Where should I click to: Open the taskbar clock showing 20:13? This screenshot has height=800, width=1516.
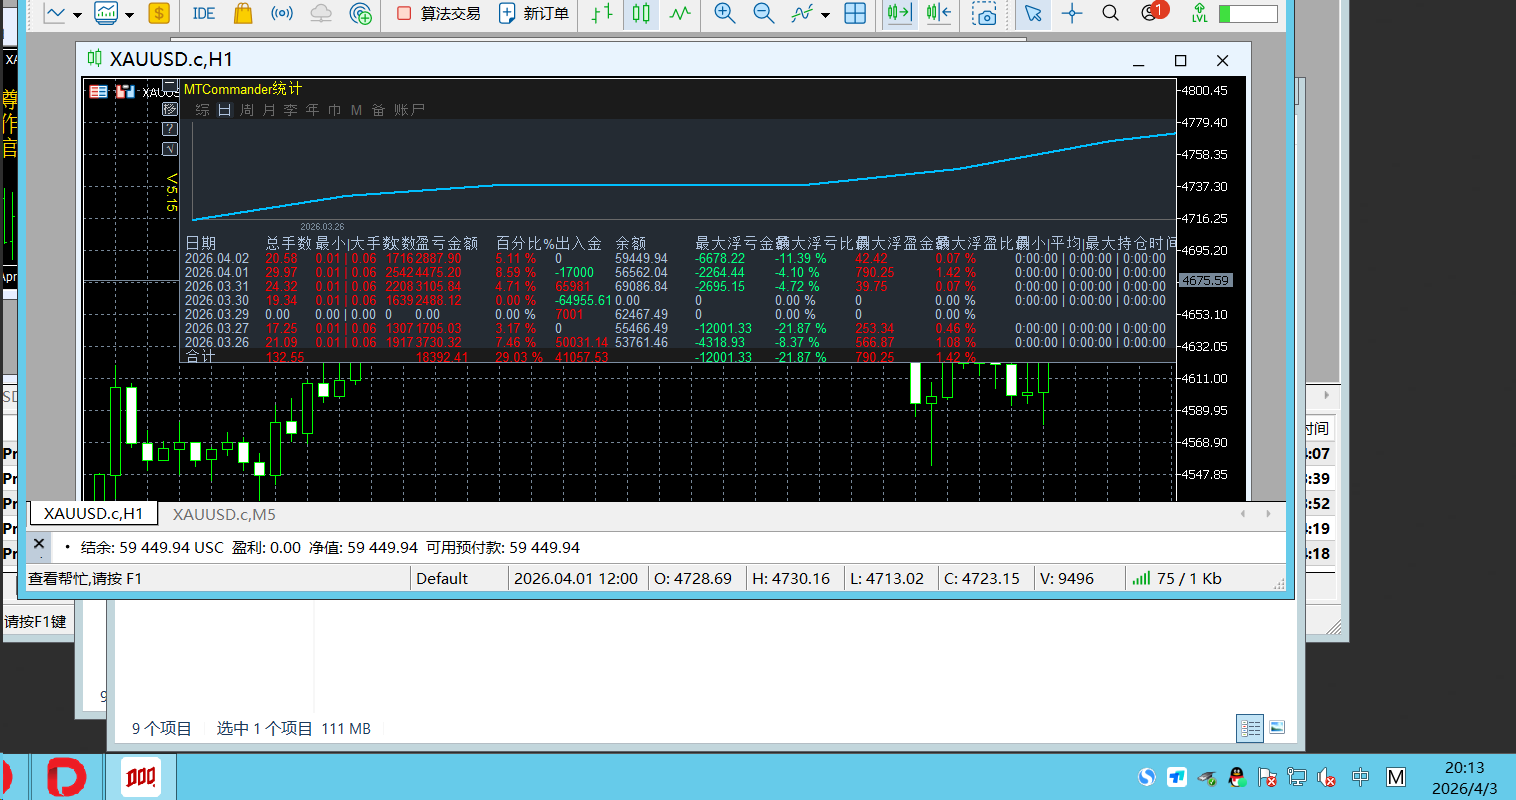point(1465,777)
